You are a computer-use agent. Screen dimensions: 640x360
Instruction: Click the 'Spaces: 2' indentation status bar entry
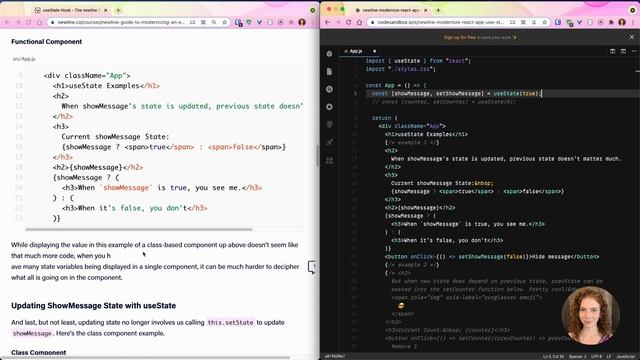tap(577, 357)
